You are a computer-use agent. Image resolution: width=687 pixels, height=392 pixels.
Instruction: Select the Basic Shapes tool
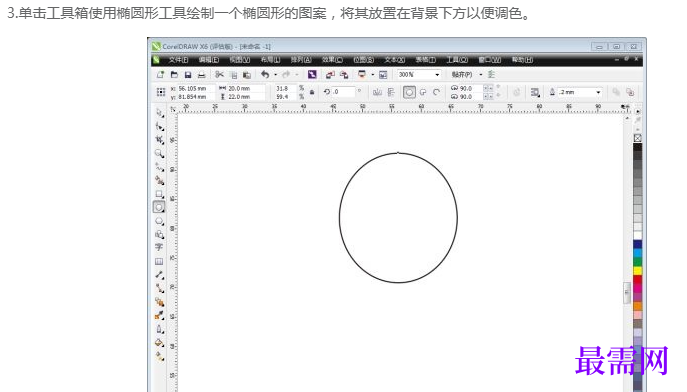tap(159, 234)
